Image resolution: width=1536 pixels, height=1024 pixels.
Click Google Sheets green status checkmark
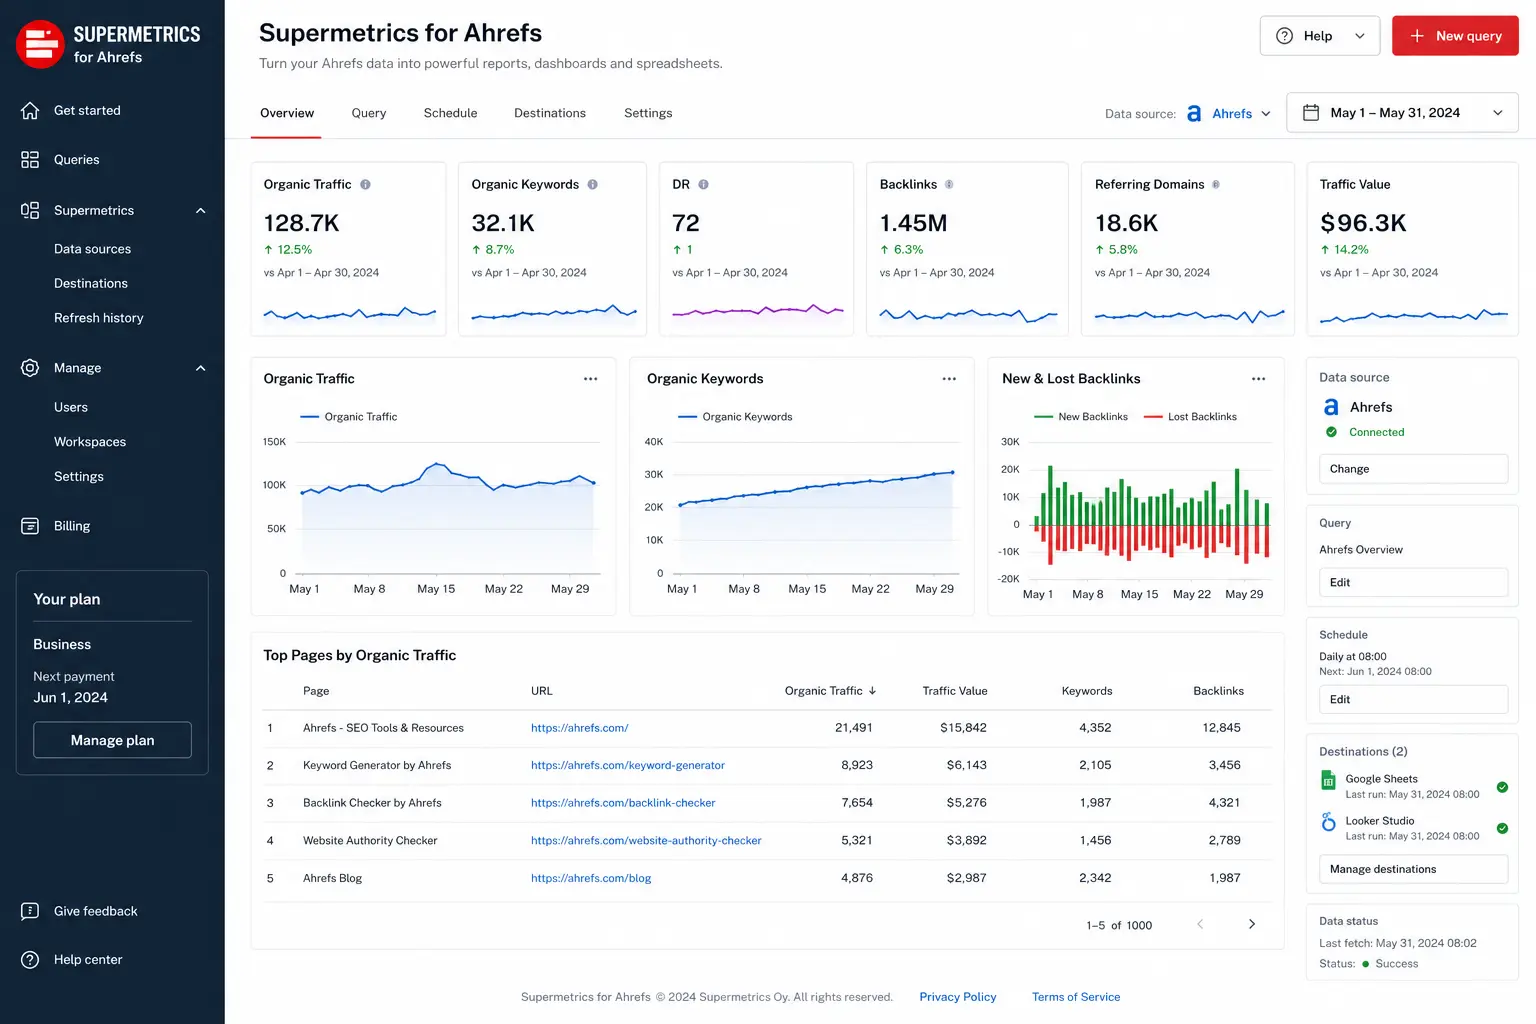(1502, 787)
